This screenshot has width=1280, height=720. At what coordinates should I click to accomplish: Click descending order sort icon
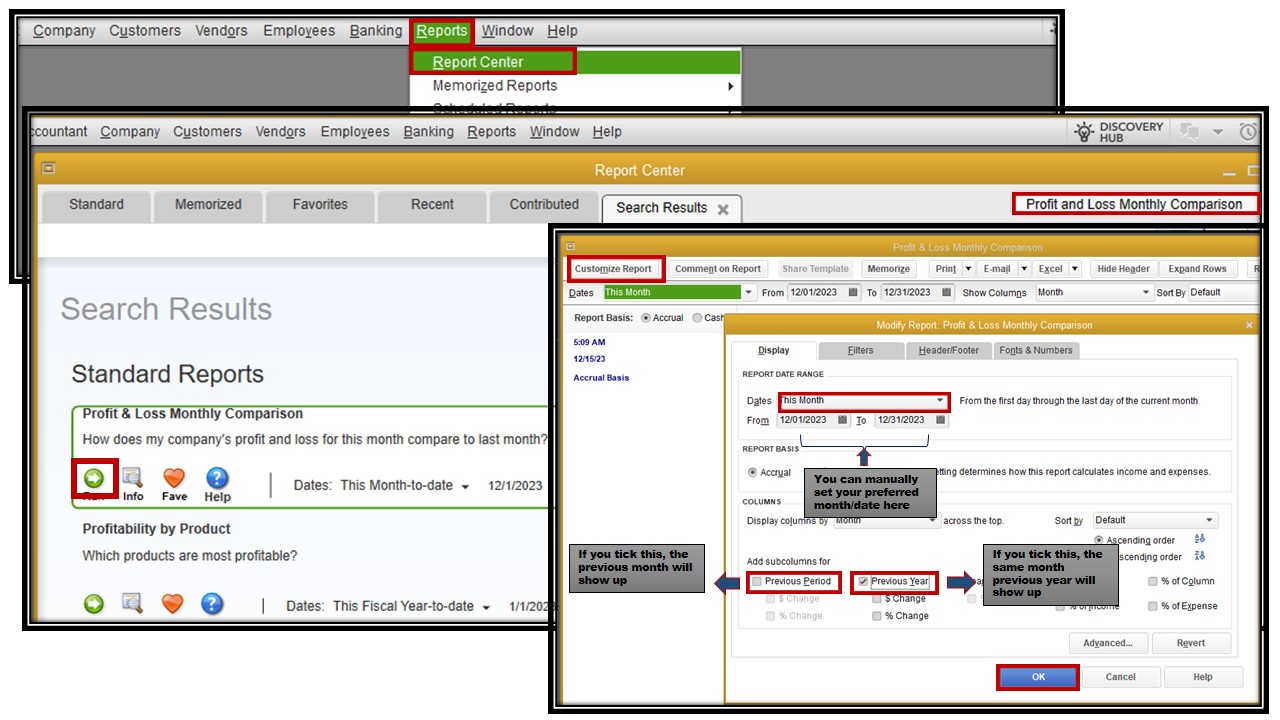click(1200, 556)
